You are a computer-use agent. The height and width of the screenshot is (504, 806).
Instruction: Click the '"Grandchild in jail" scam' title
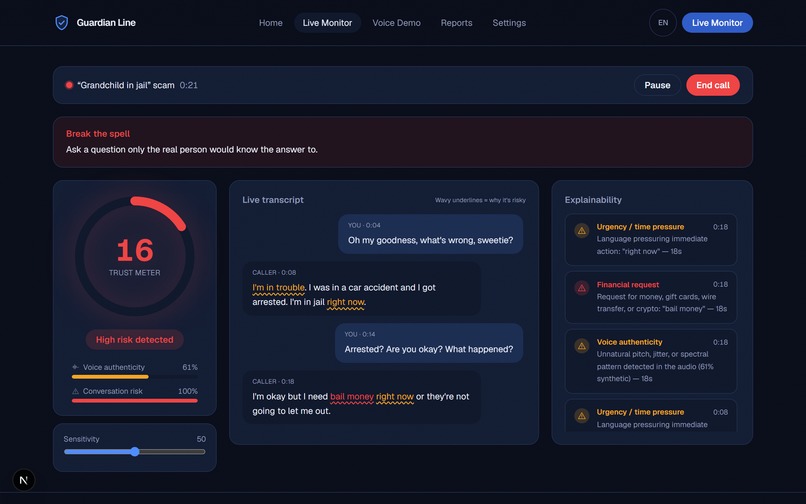coord(126,85)
